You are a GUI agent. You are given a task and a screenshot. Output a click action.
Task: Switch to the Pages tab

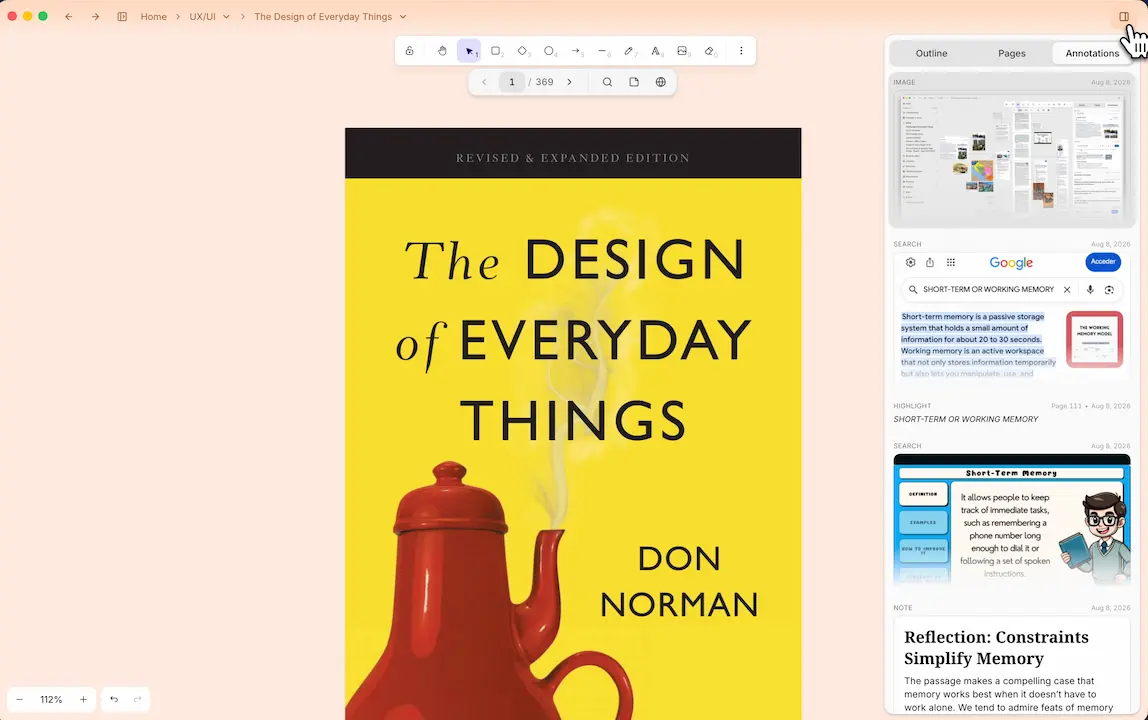[x=1012, y=53]
